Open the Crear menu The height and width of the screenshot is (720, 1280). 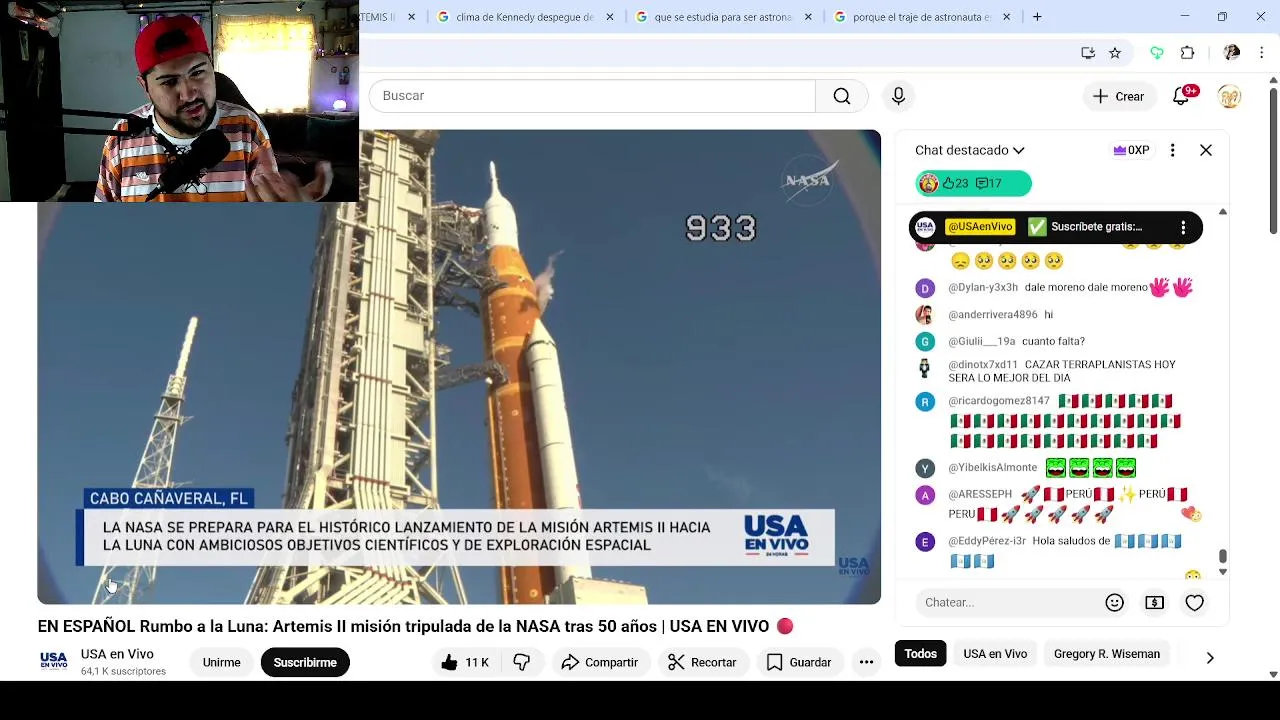[x=1118, y=96]
